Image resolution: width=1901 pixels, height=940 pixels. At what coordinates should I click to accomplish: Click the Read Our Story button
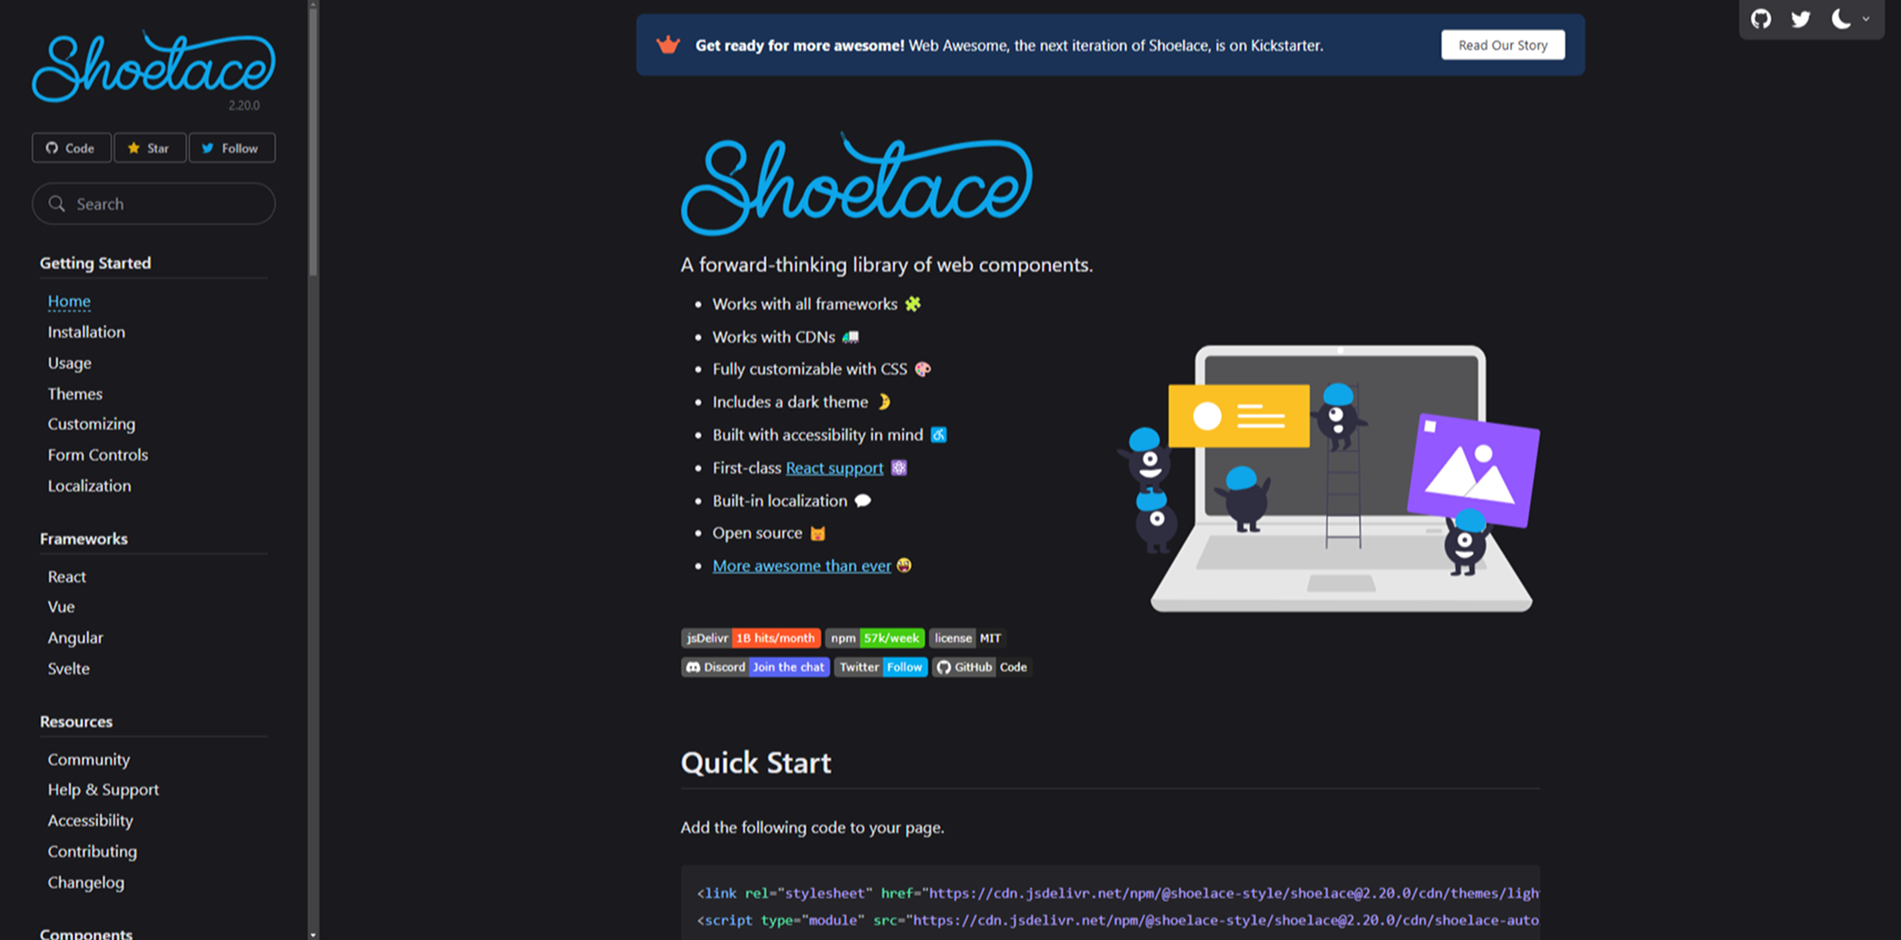coord(1502,45)
